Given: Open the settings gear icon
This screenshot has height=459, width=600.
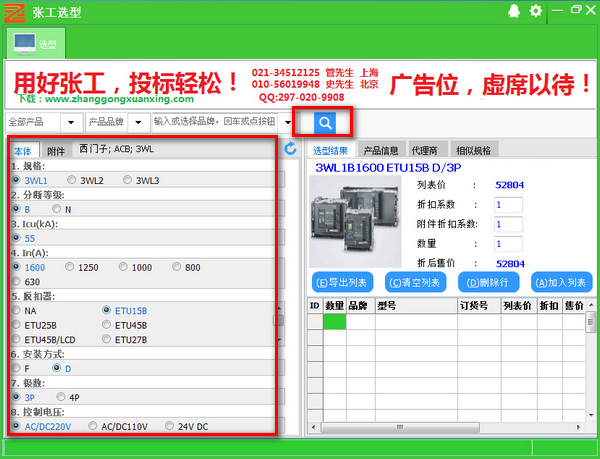Looking at the screenshot, I should pos(536,11).
